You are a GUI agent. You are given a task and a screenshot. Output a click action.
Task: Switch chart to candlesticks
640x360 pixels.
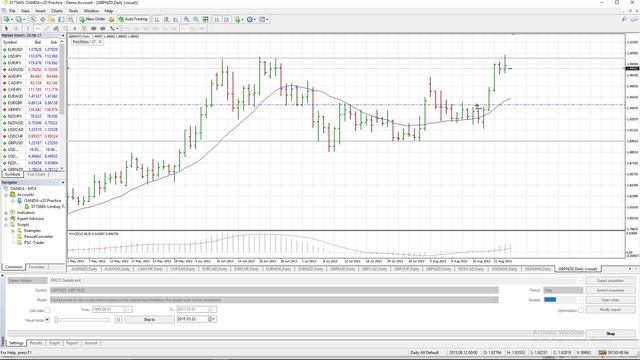[x=166, y=19]
